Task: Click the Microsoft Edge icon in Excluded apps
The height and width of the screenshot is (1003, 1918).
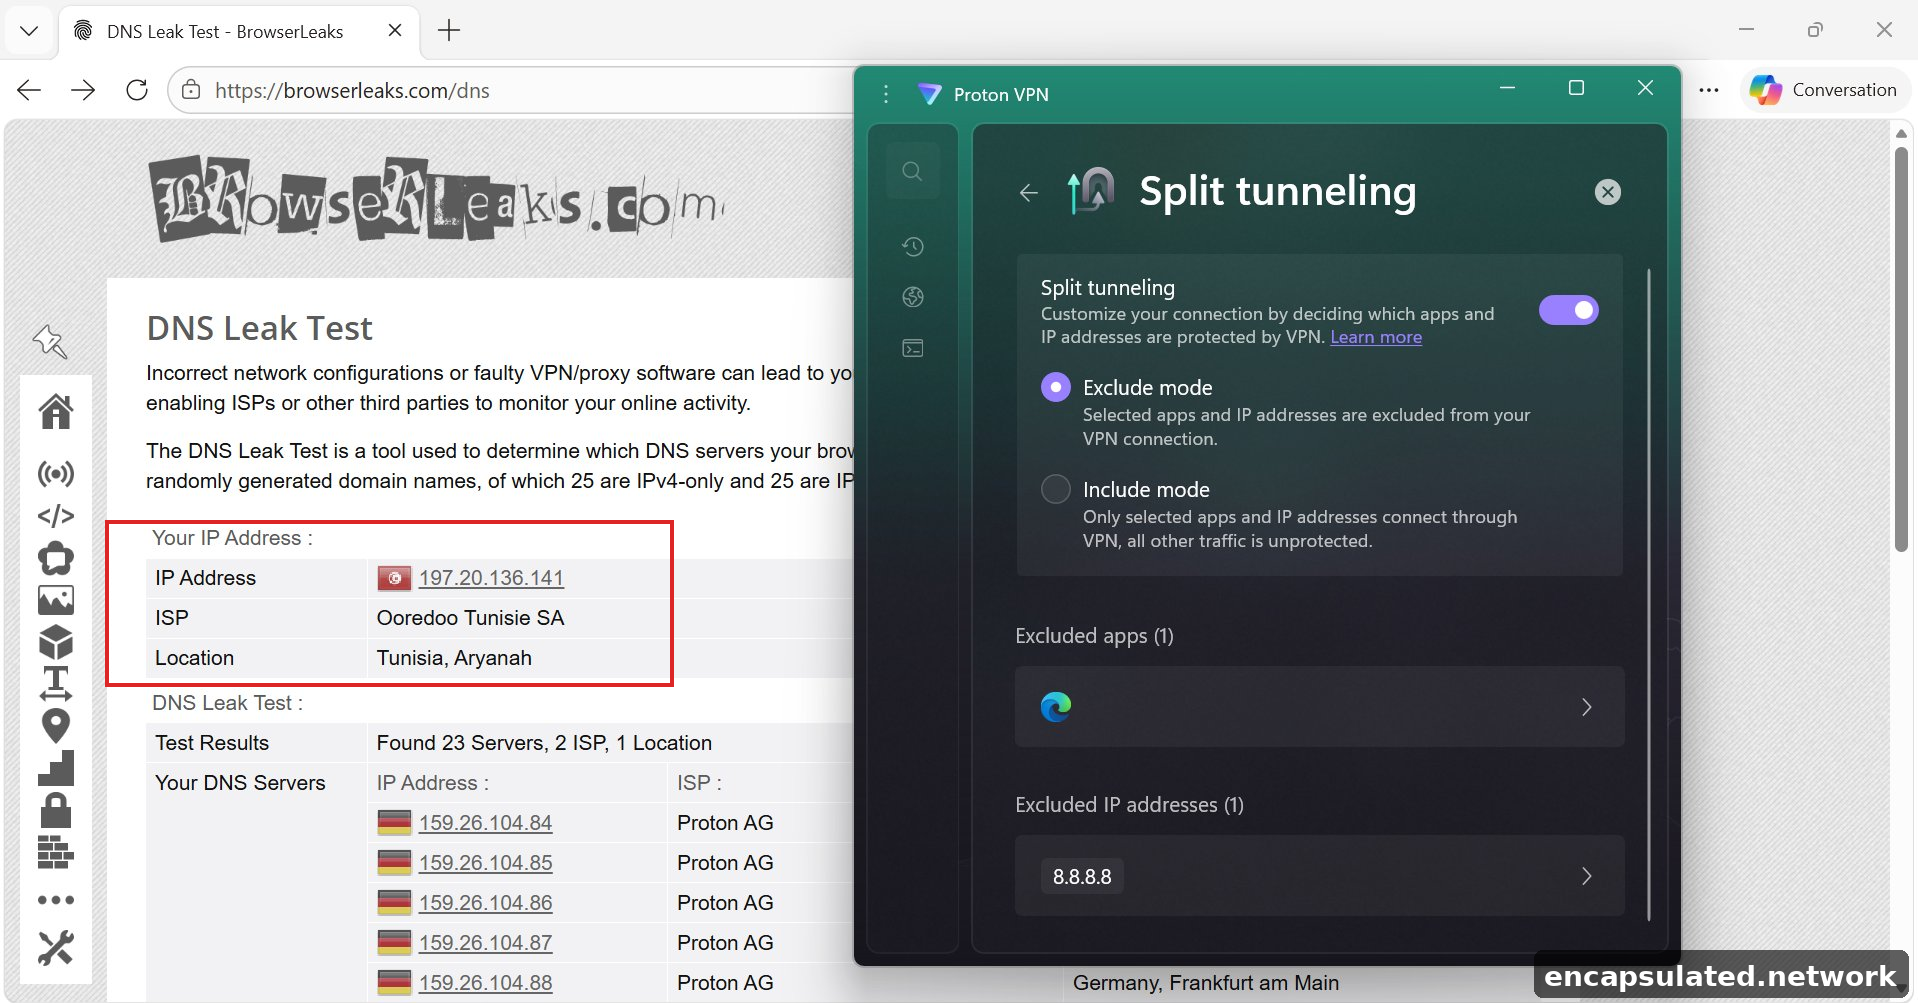Action: (x=1056, y=707)
